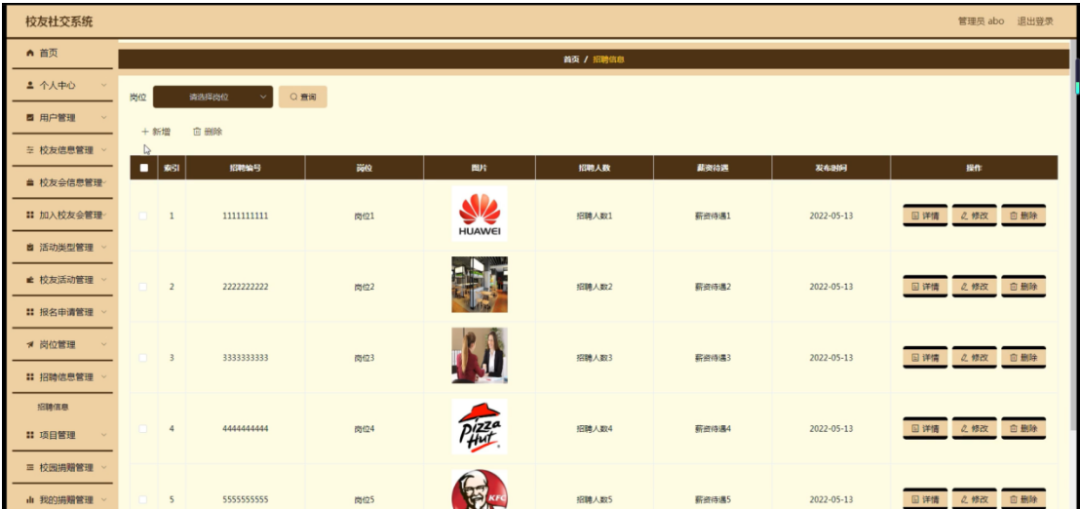This screenshot has width=1080, height=509.
Task: Click 退出登录 to log out
Action: [1035, 21]
